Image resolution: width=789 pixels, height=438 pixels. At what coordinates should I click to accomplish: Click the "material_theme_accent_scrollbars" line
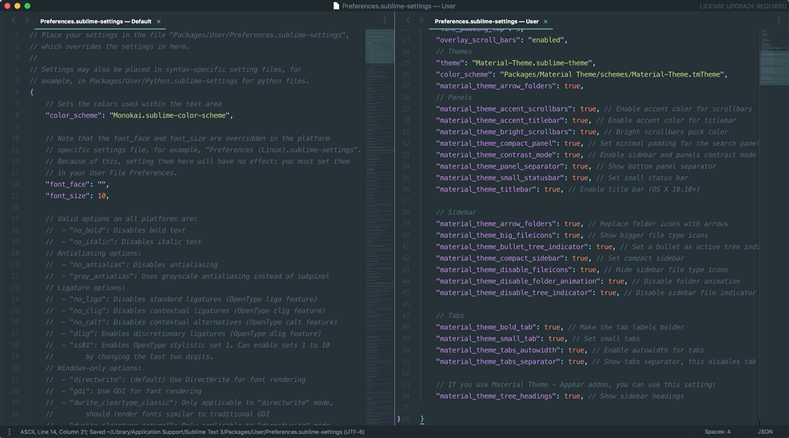click(x=594, y=109)
